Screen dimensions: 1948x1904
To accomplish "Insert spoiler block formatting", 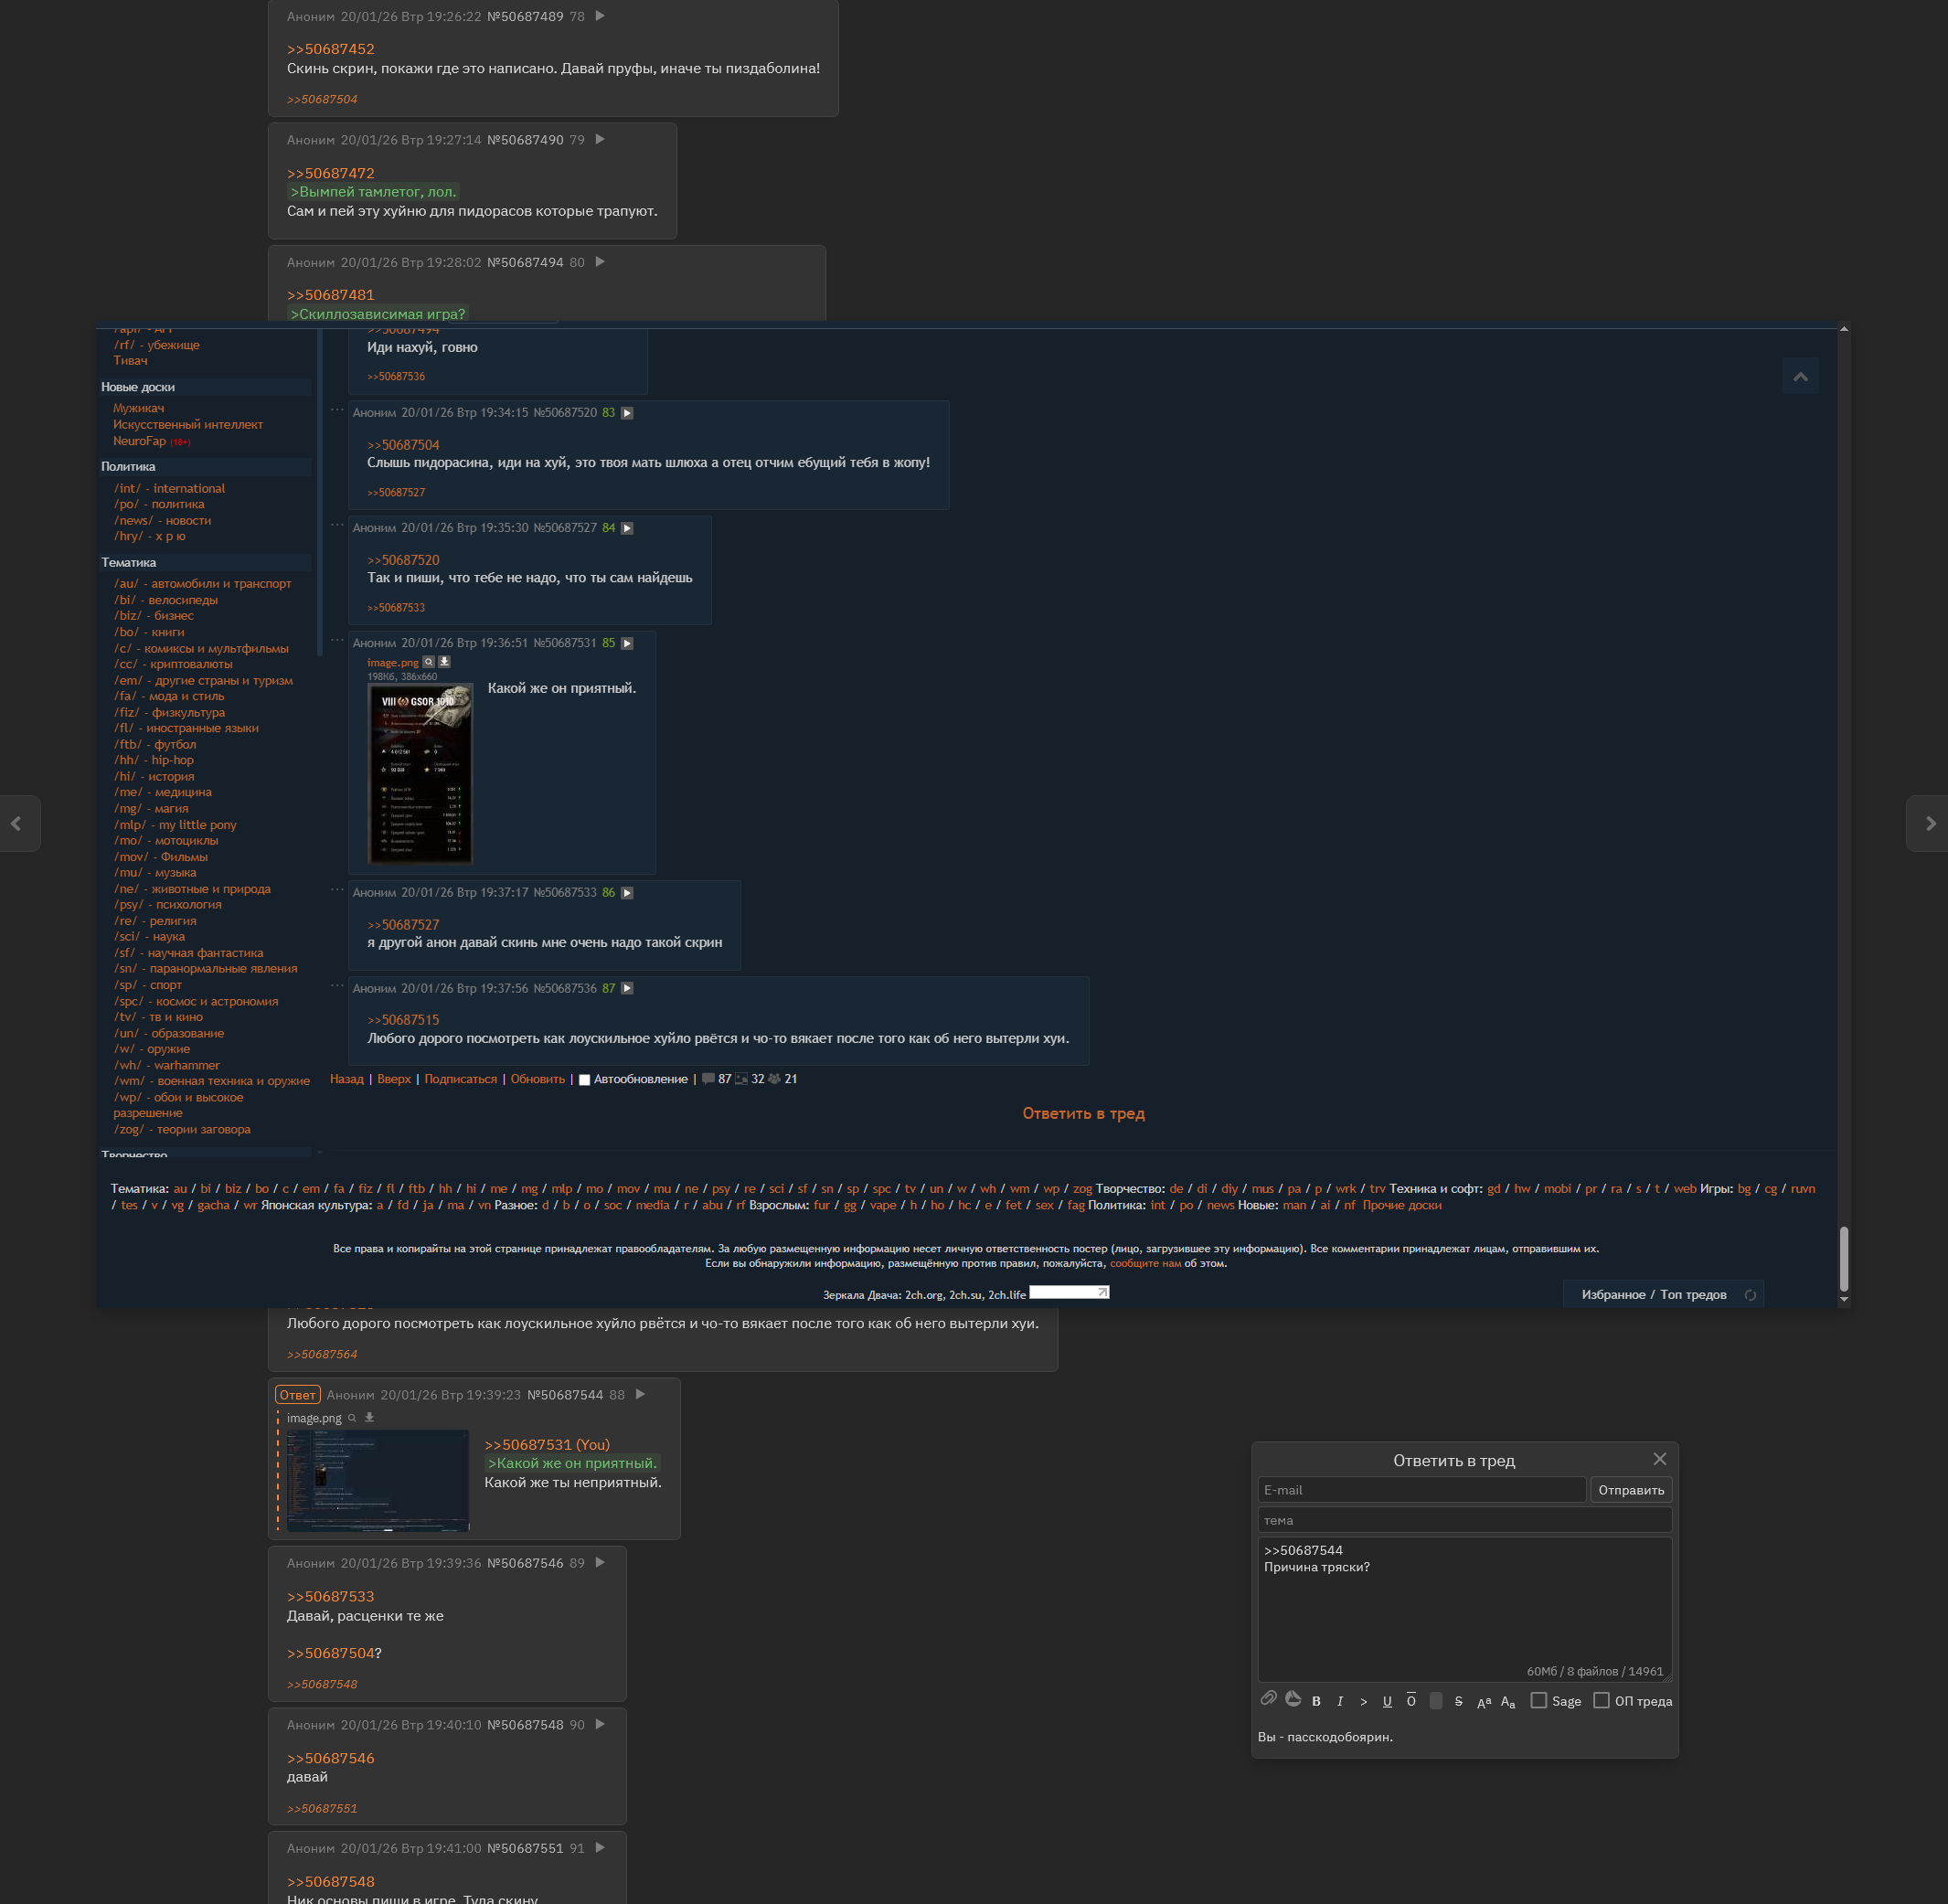I will pos(1435,1701).
